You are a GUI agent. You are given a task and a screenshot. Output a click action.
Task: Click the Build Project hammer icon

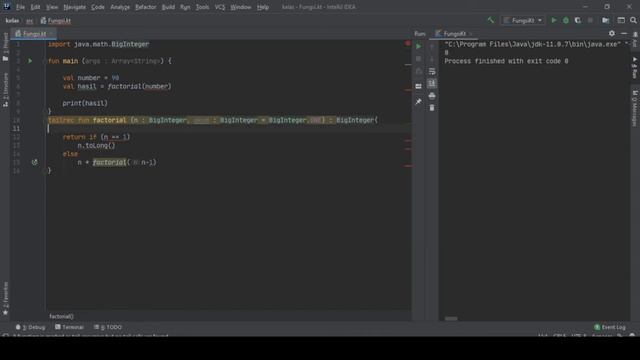(490, 20)
